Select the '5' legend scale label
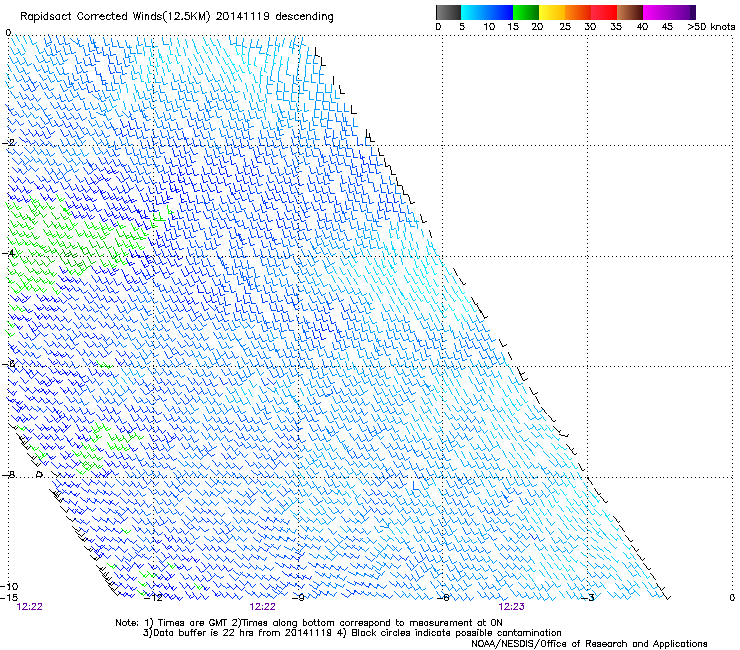Image resolution: width=740 pixels, height=650 pixels. (x=462, y=27)
